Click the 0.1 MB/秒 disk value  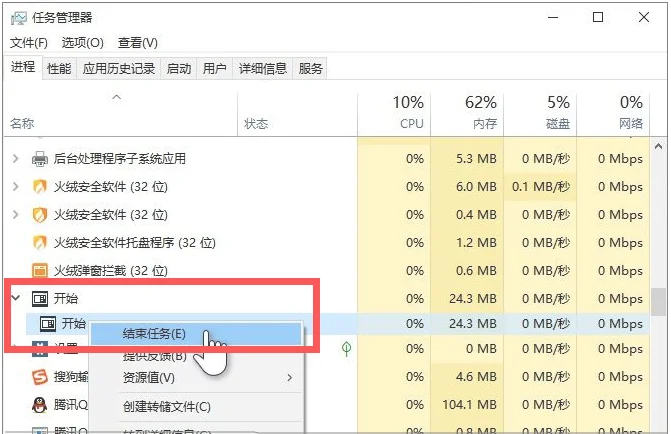point(540,187)
